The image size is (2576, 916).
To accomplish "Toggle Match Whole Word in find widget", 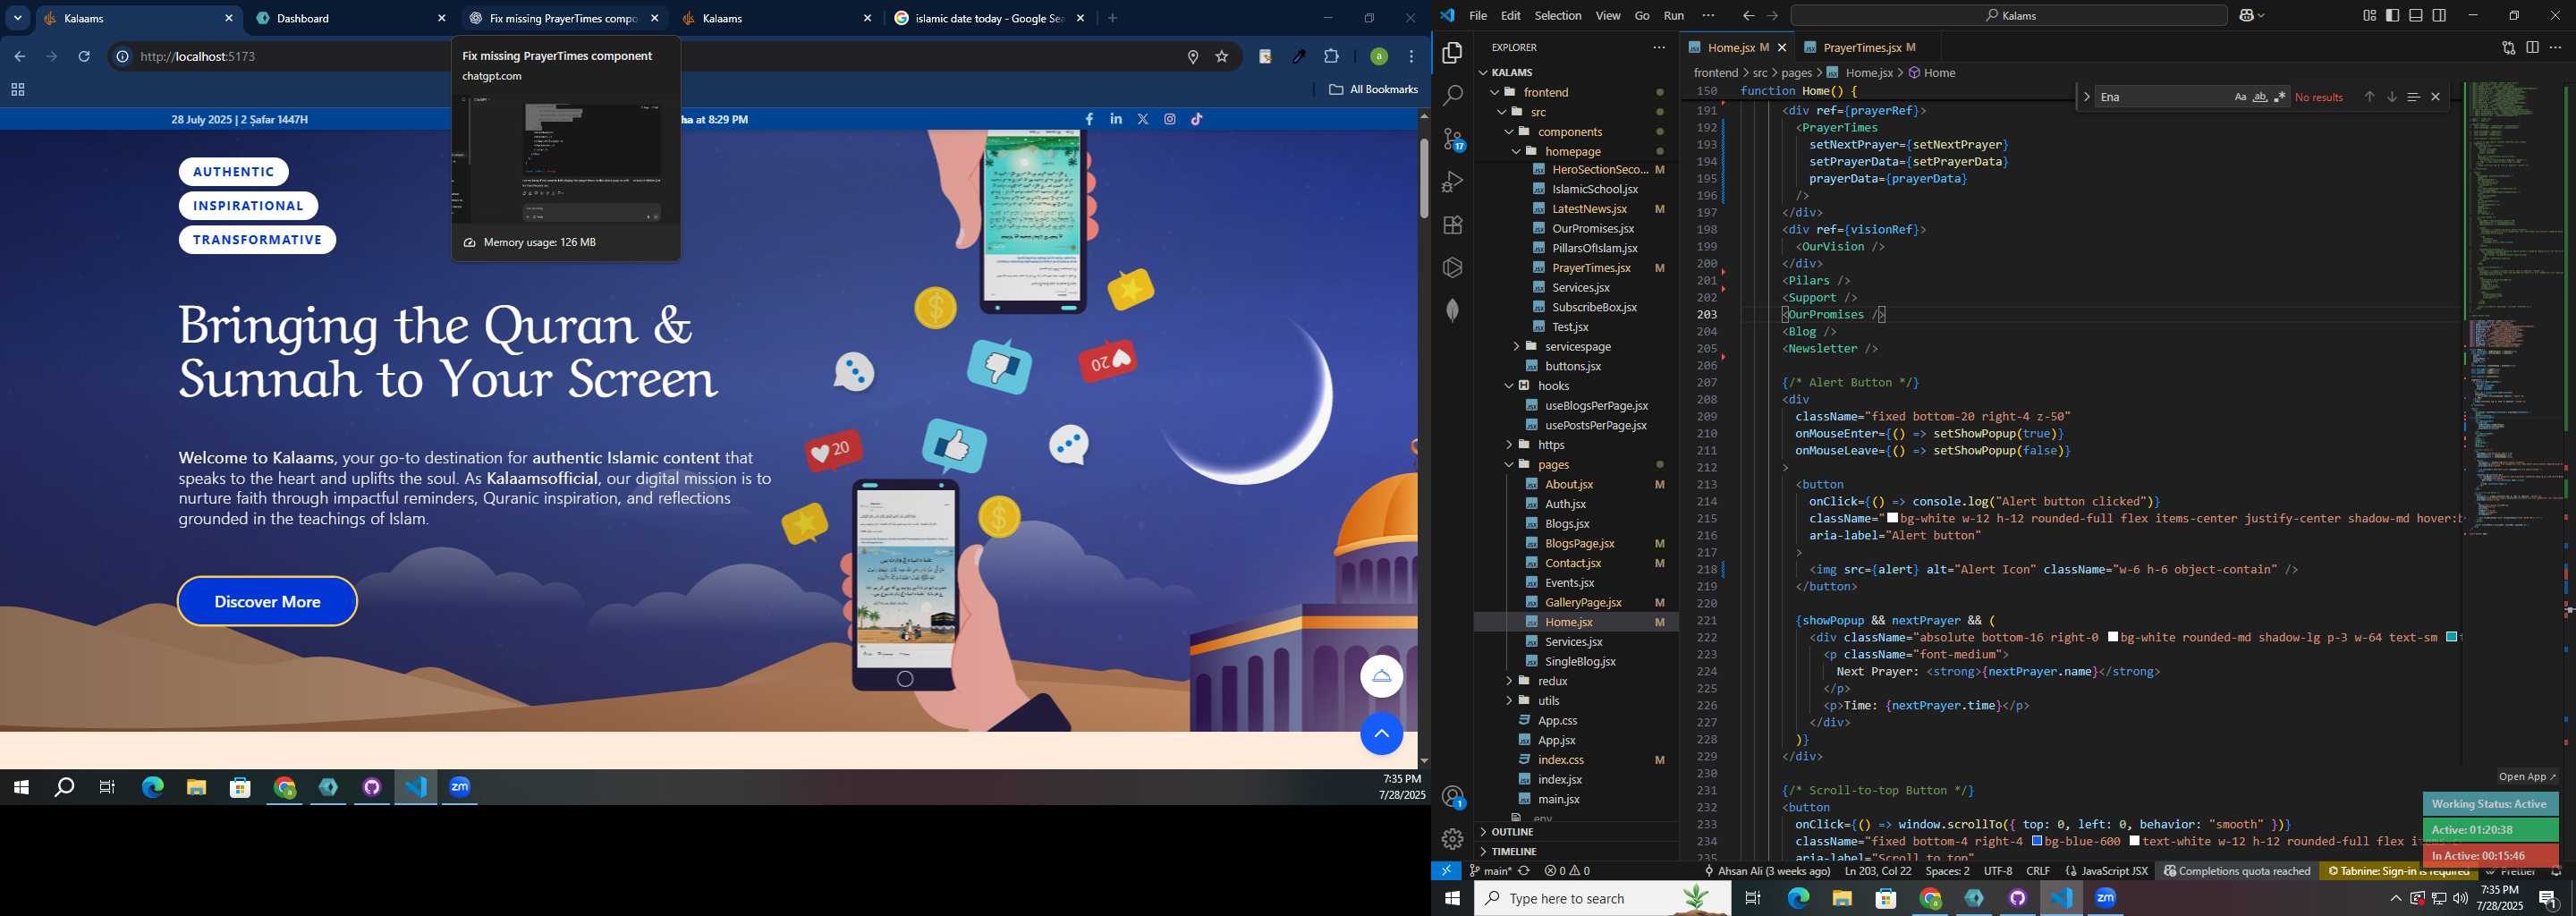I will tap(2260, 97).
